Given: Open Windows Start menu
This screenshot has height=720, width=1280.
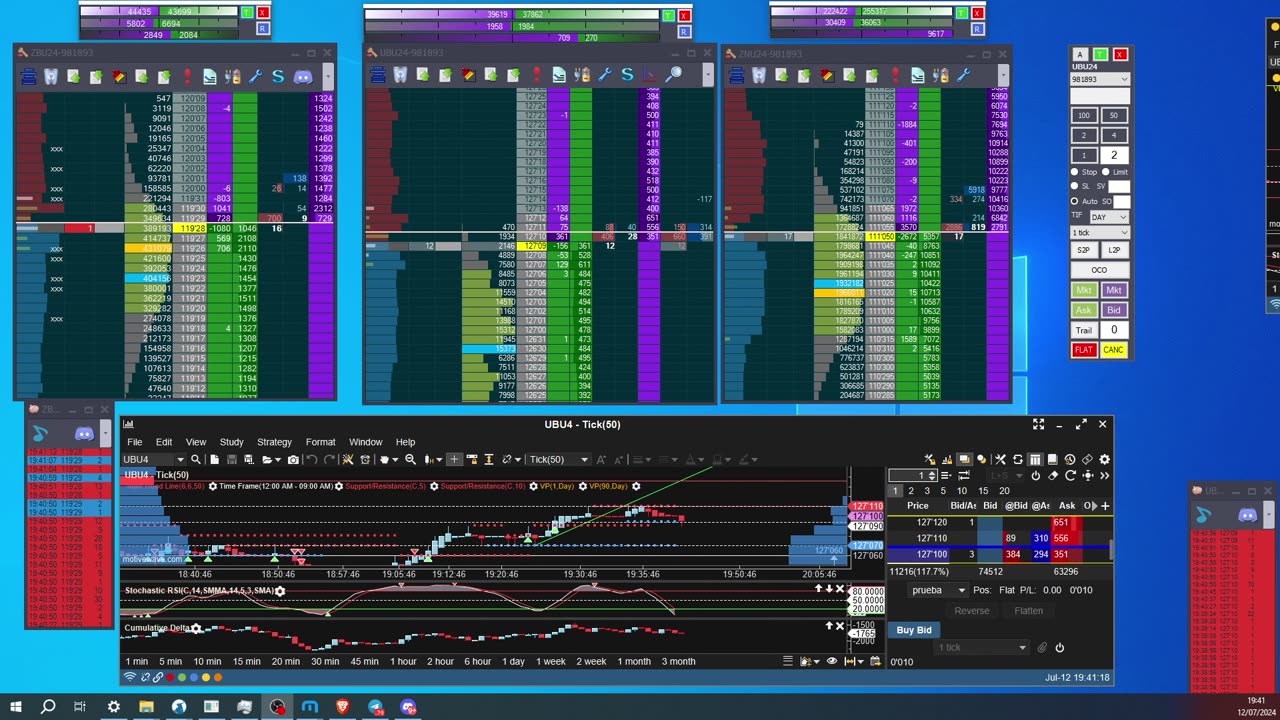Looking at the screenshot, I should [15, 707].
